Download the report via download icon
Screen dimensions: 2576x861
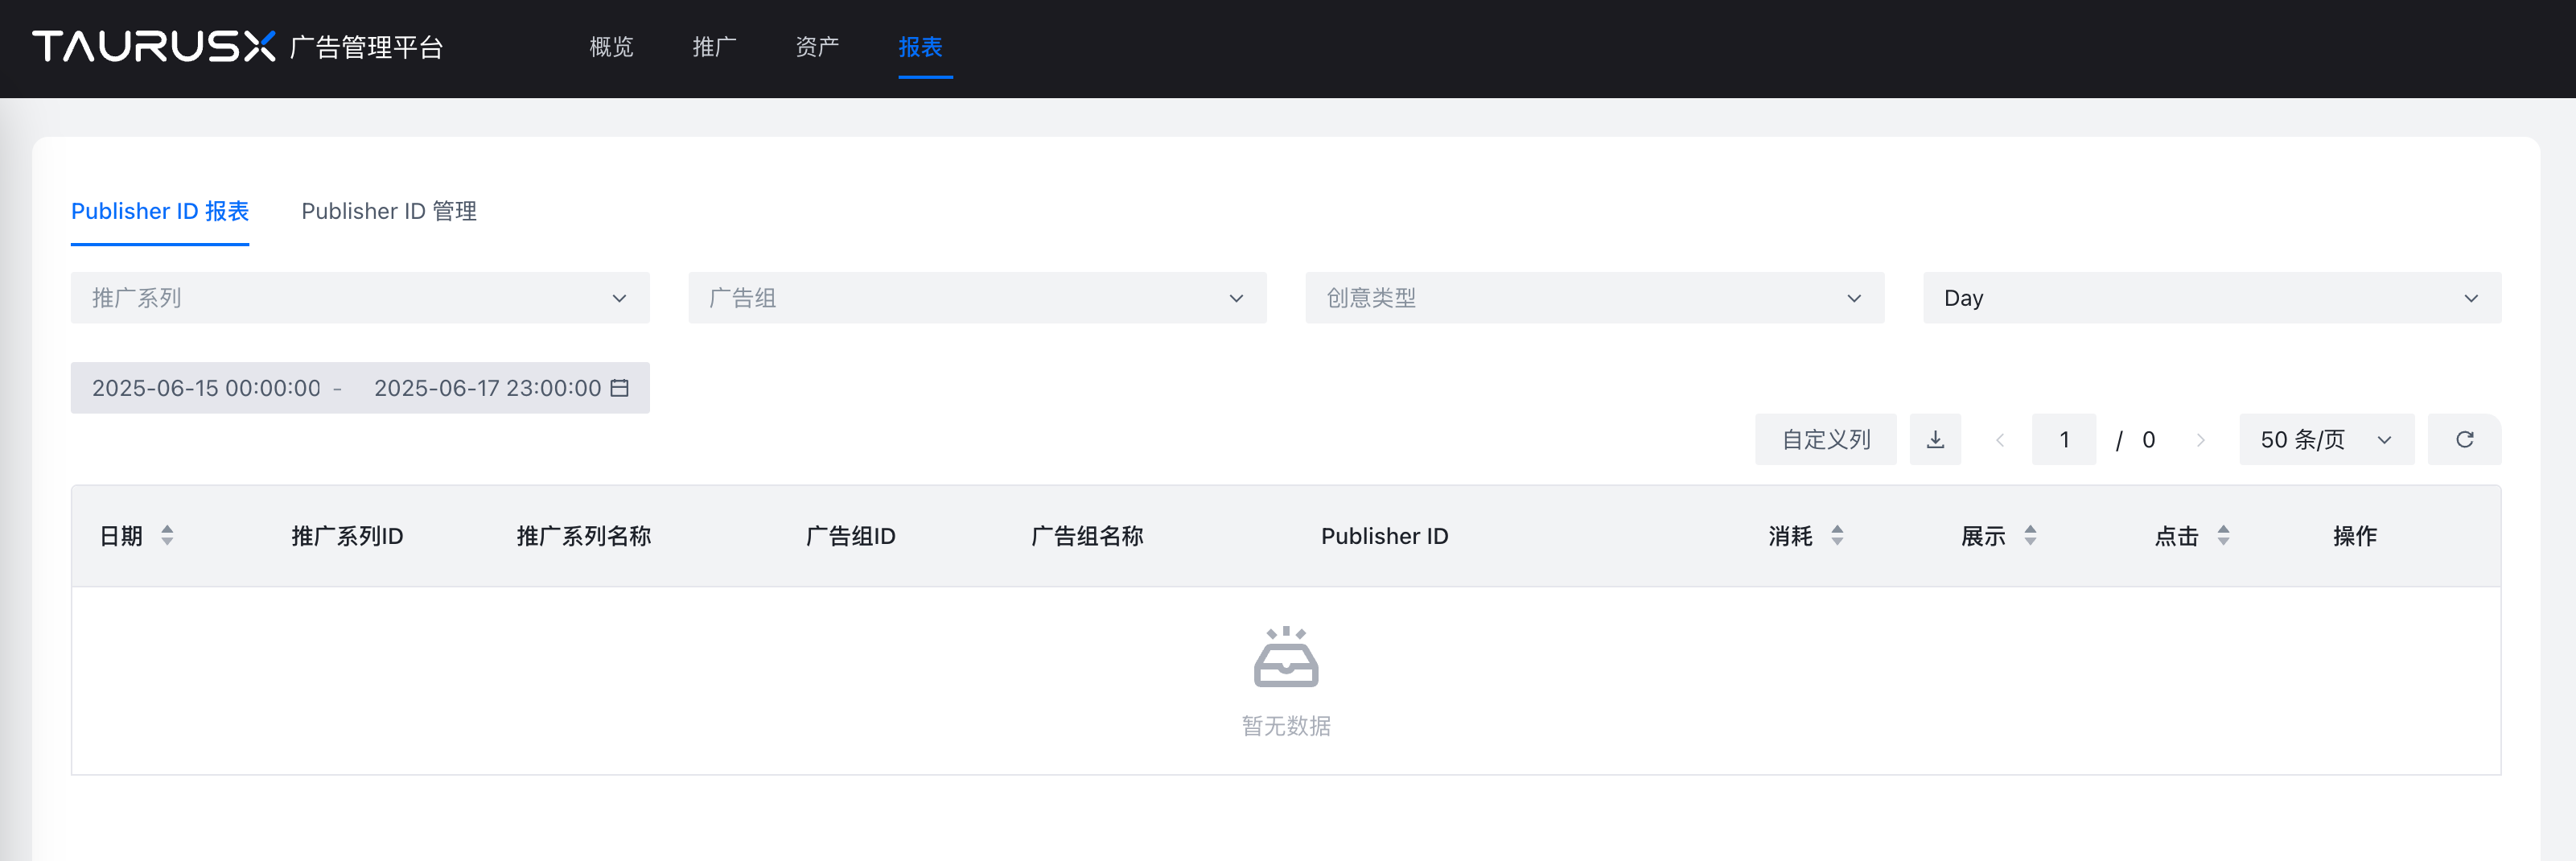pyautogui.click(x=1935, y=439)
